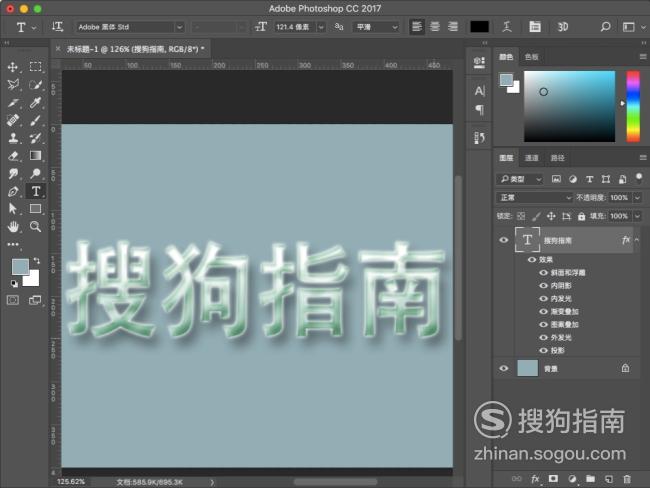Select the Zoom tool

tap(36, 226)
